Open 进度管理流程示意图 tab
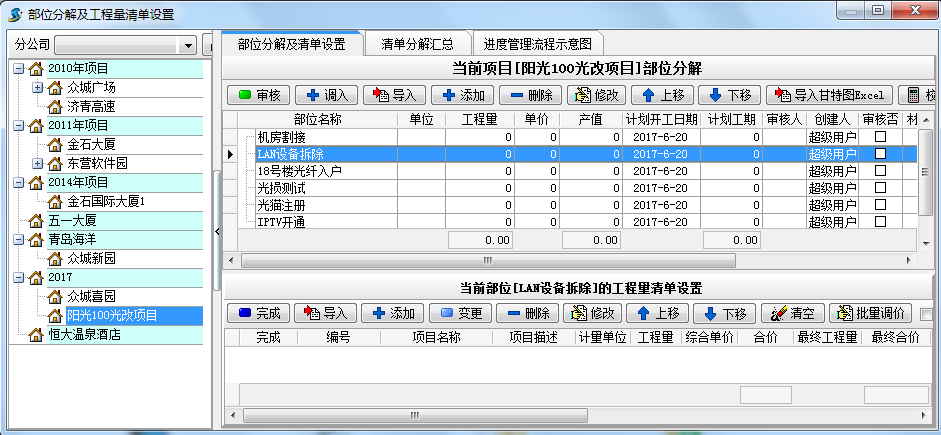 point(538,44)
